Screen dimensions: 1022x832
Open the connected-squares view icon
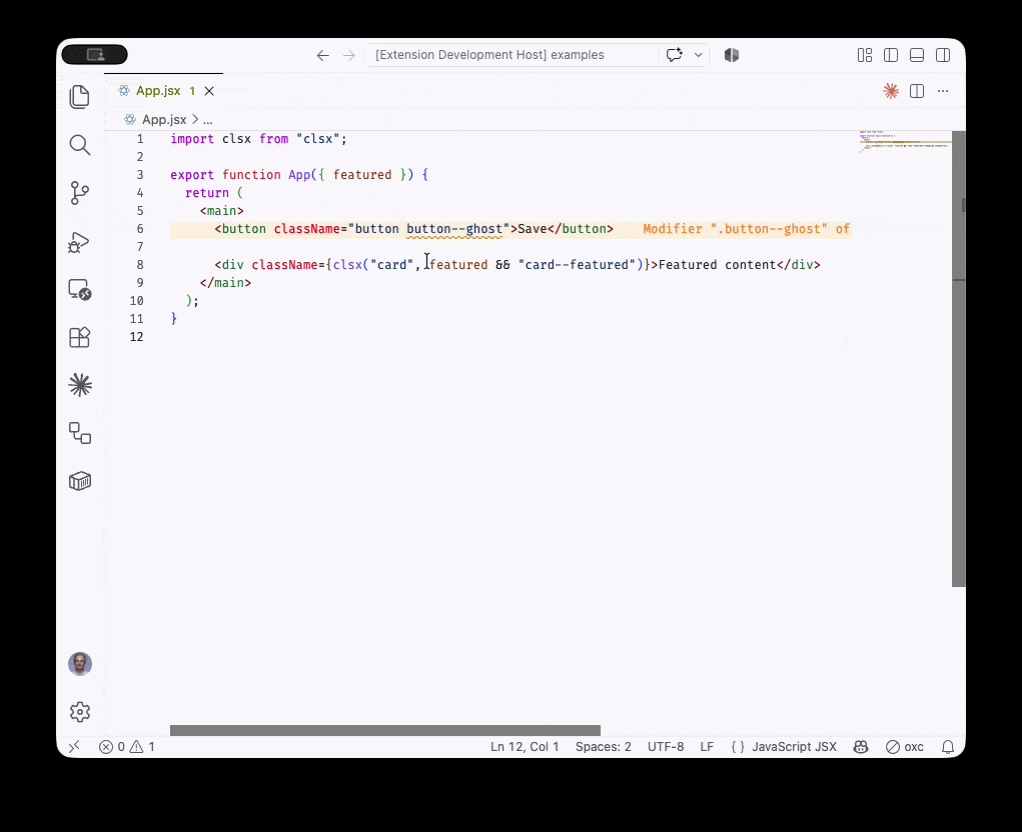pos(80,433)
